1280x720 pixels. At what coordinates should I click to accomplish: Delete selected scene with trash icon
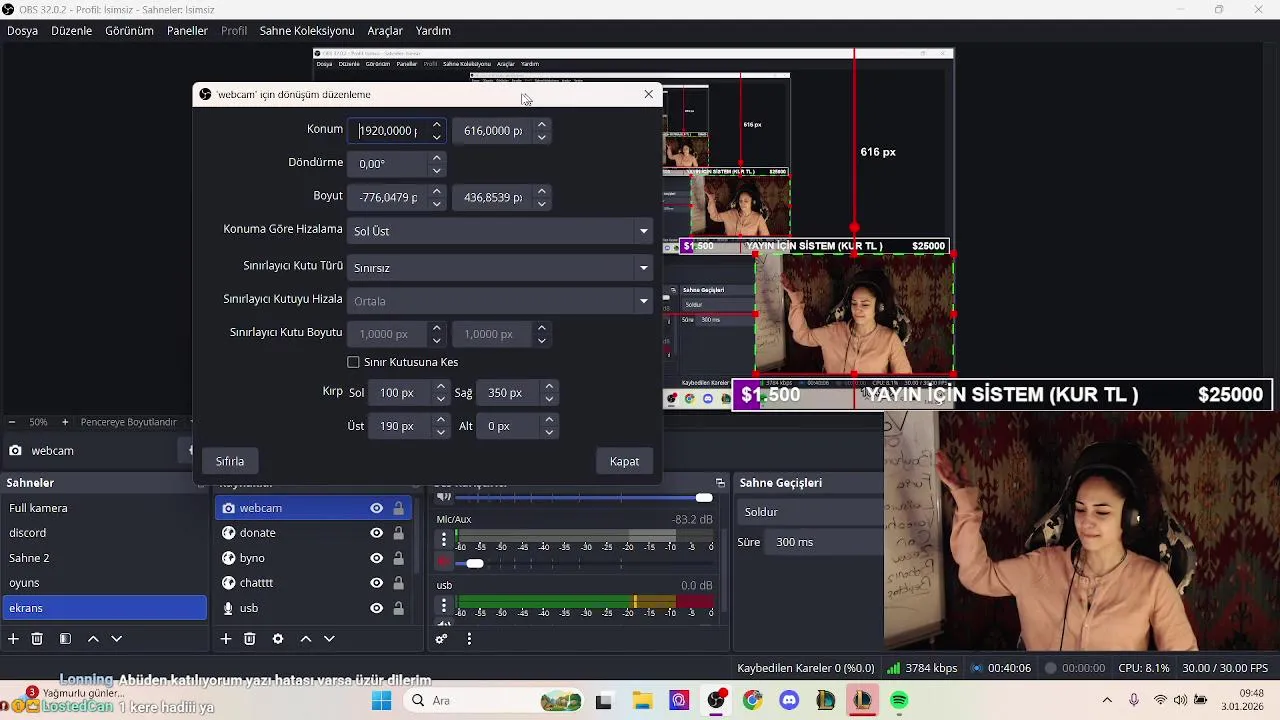[x=37, y=638]
